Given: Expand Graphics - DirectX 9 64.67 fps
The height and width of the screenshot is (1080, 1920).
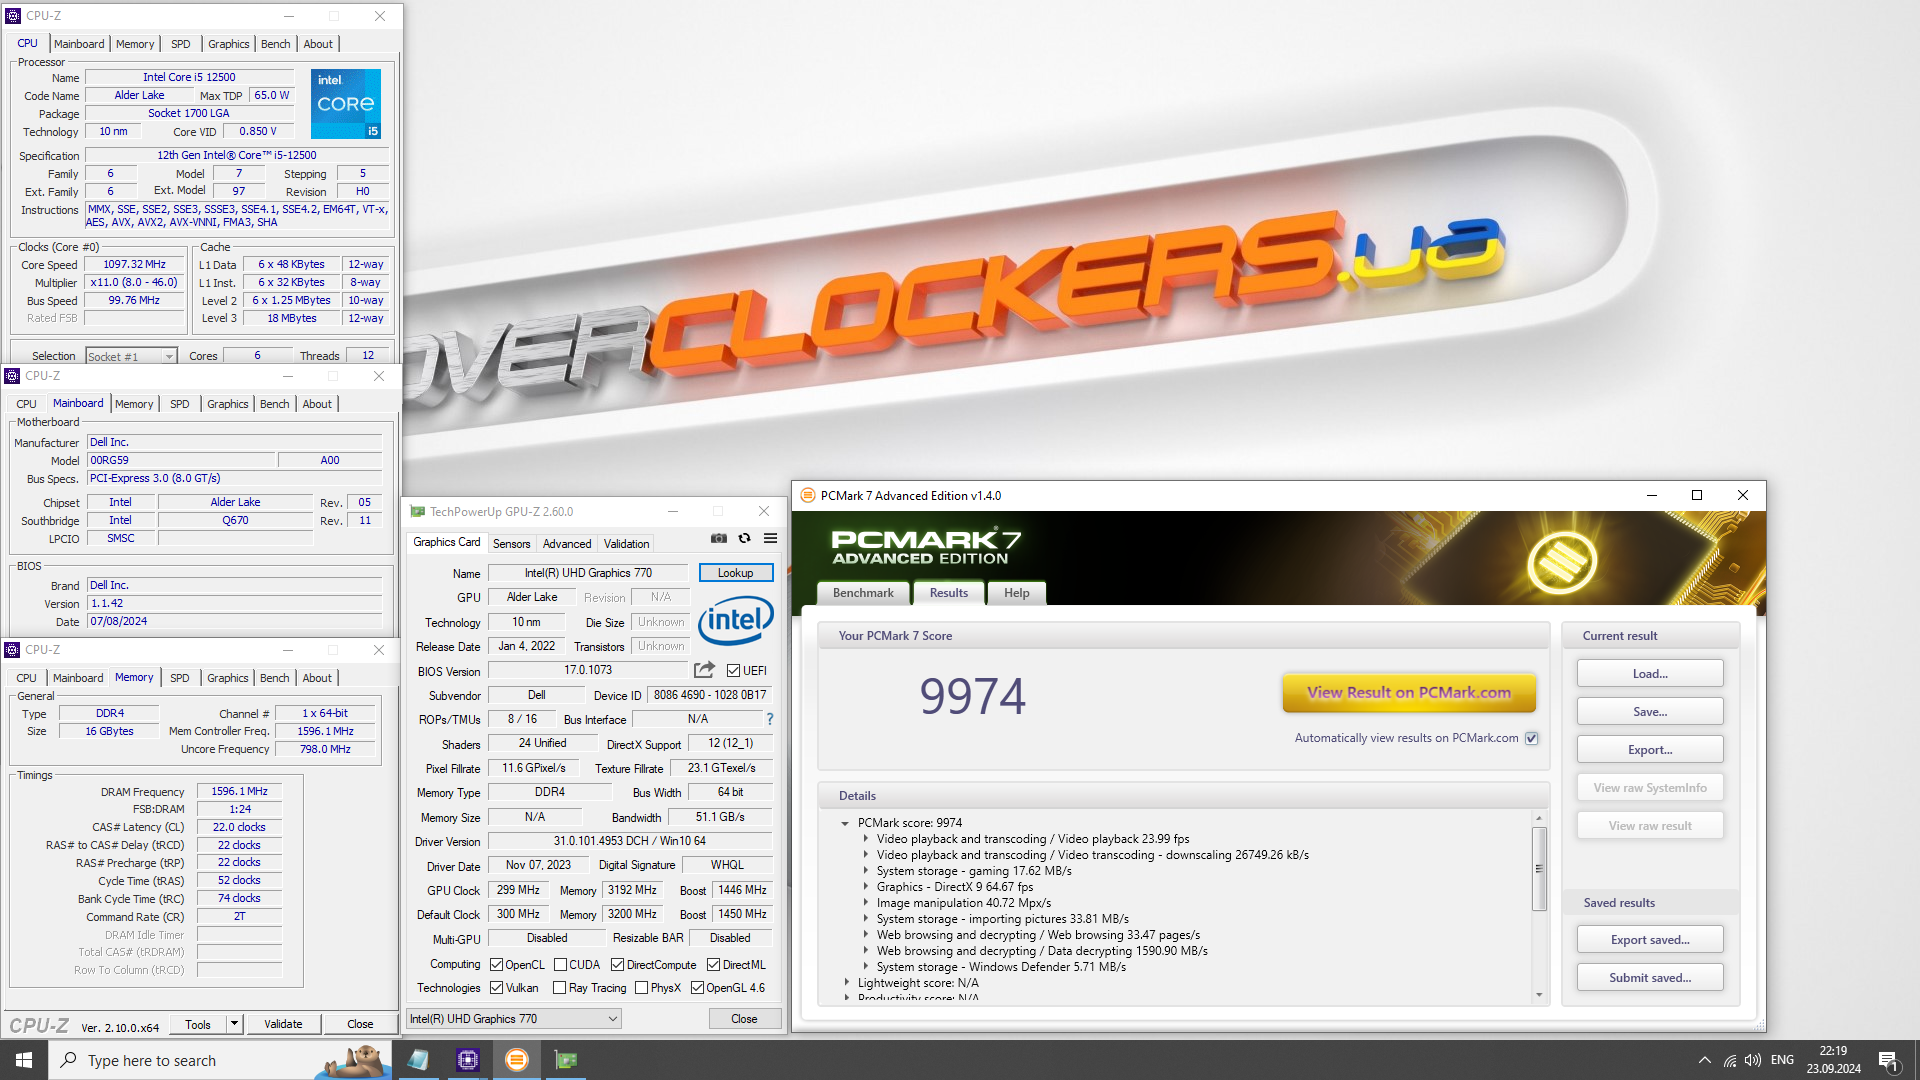Looking at the screenshot, I should coord(866,887).
